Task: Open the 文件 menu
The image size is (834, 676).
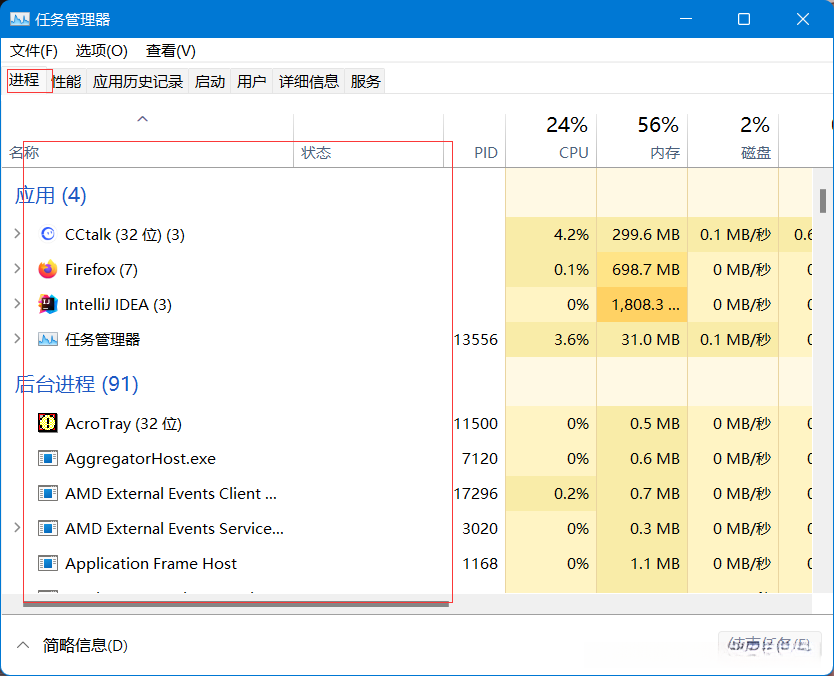Action: coord(34,50)
